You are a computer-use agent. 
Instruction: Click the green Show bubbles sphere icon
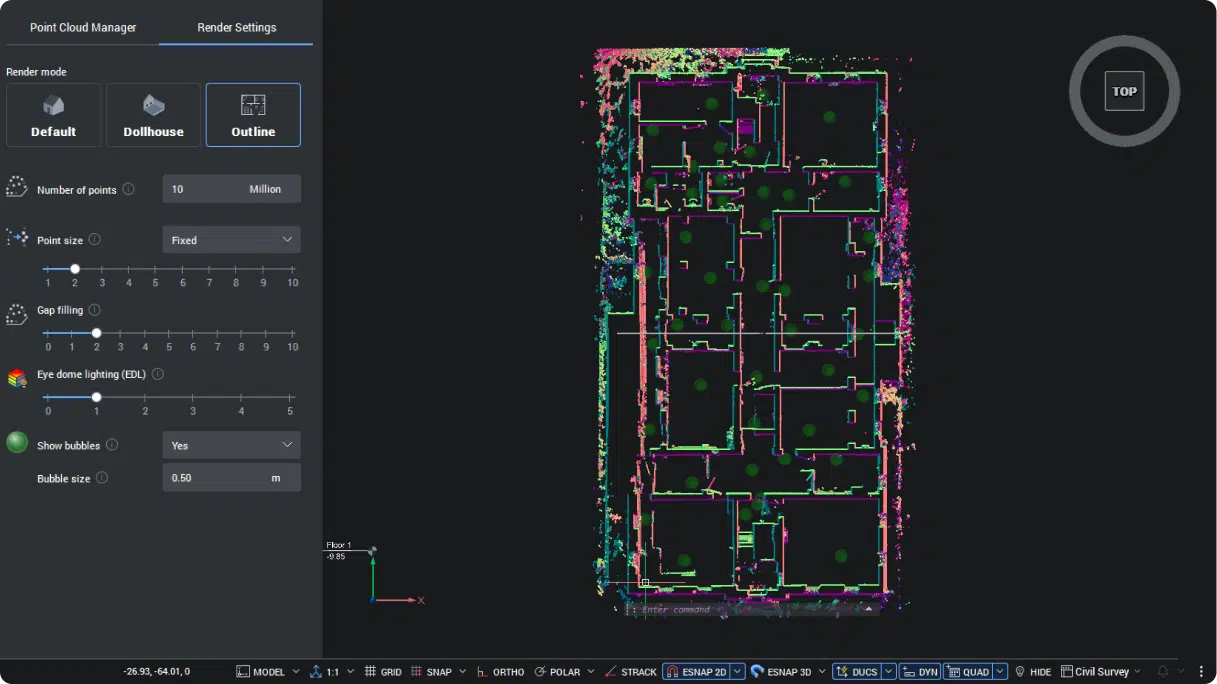tap(16, 443)
